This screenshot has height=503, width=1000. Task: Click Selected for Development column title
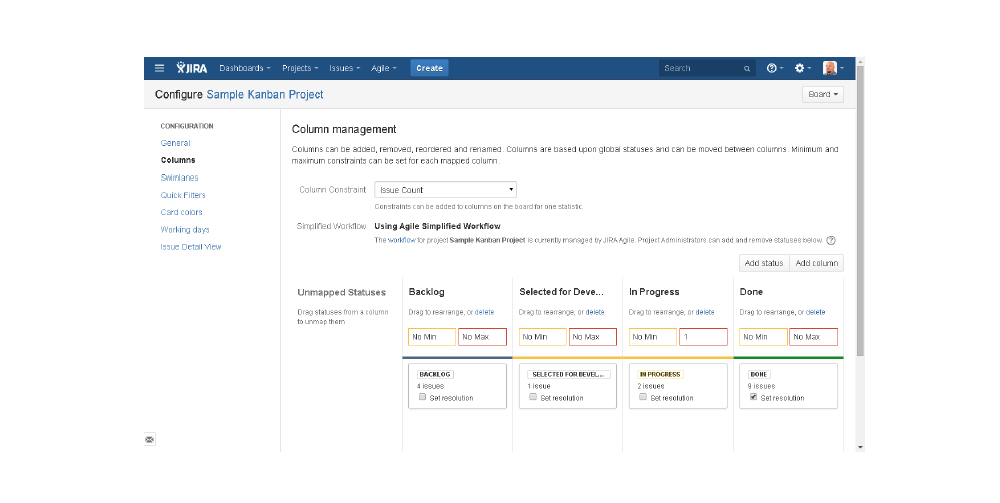click(x=561, y=292)
